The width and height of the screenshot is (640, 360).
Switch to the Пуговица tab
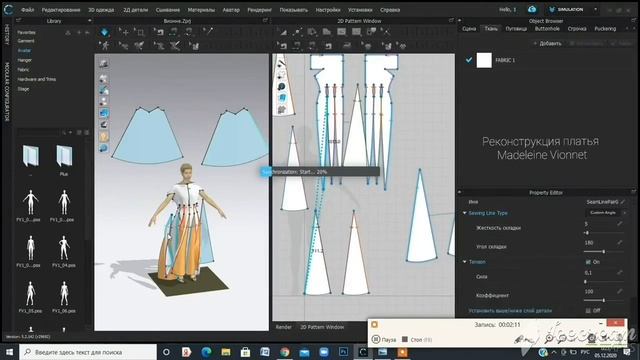516,29
